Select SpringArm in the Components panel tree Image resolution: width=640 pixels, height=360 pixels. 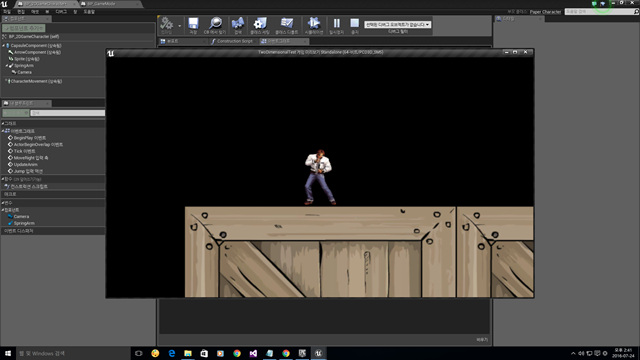coord(24,65)
